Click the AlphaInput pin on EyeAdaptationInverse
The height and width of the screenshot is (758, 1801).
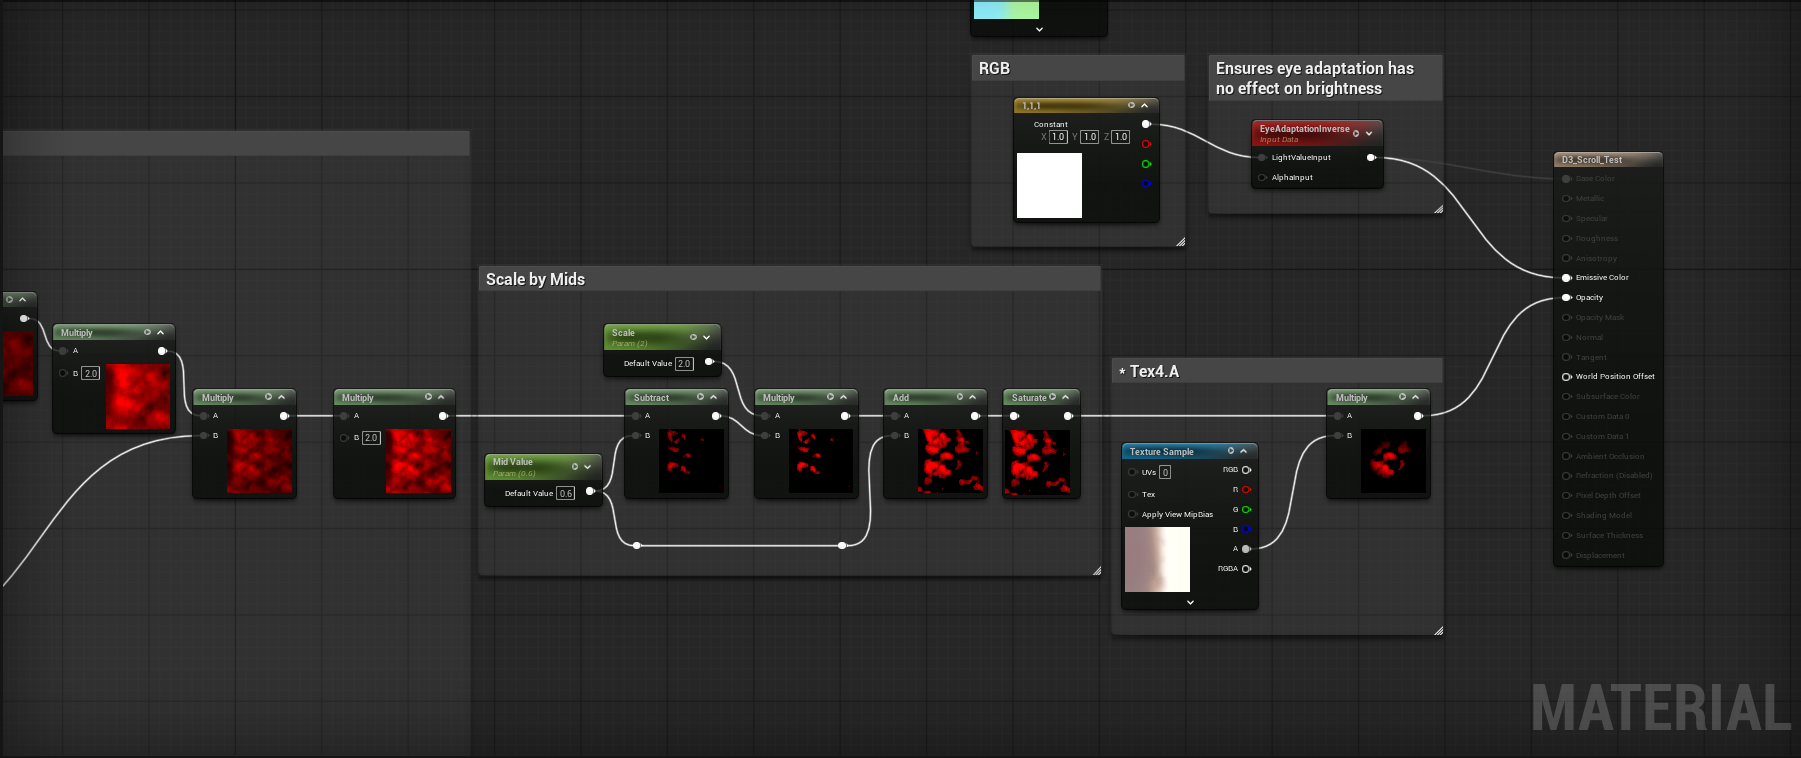tap(1262, 178)
